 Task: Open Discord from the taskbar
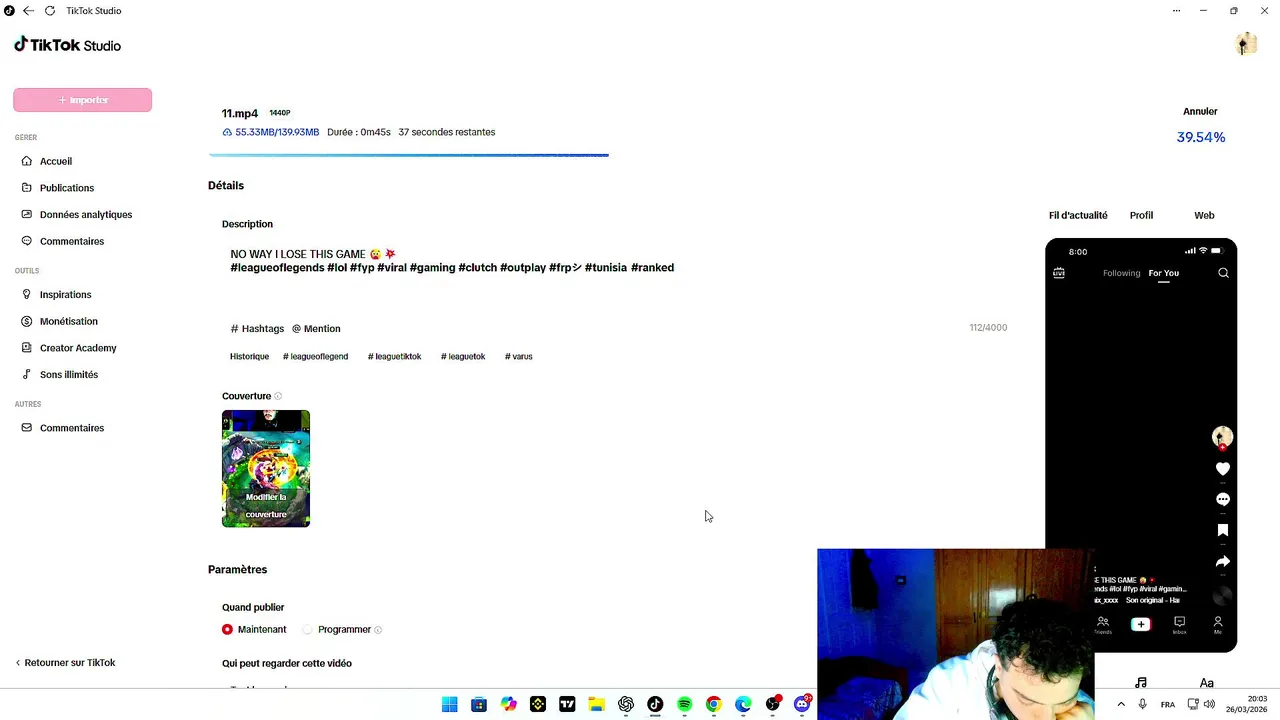tap(802, 704)
